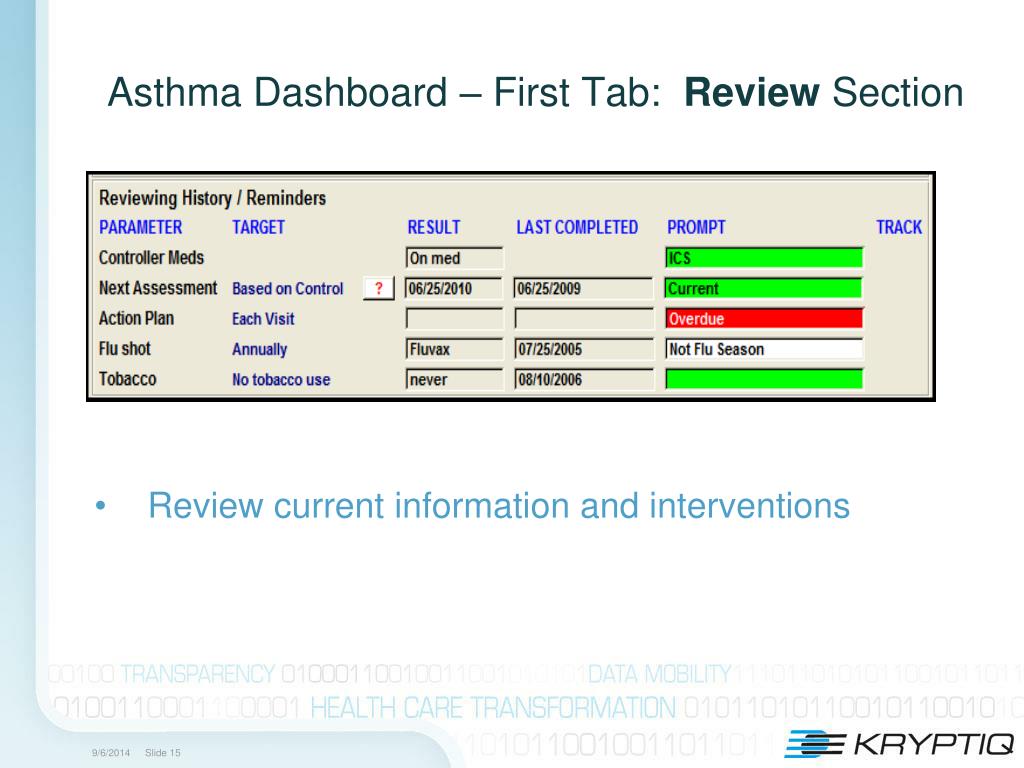The height and width of the screenshot is (768, 1024).
Task: Click the 'No tobacco use' target text
Action: 281,379
